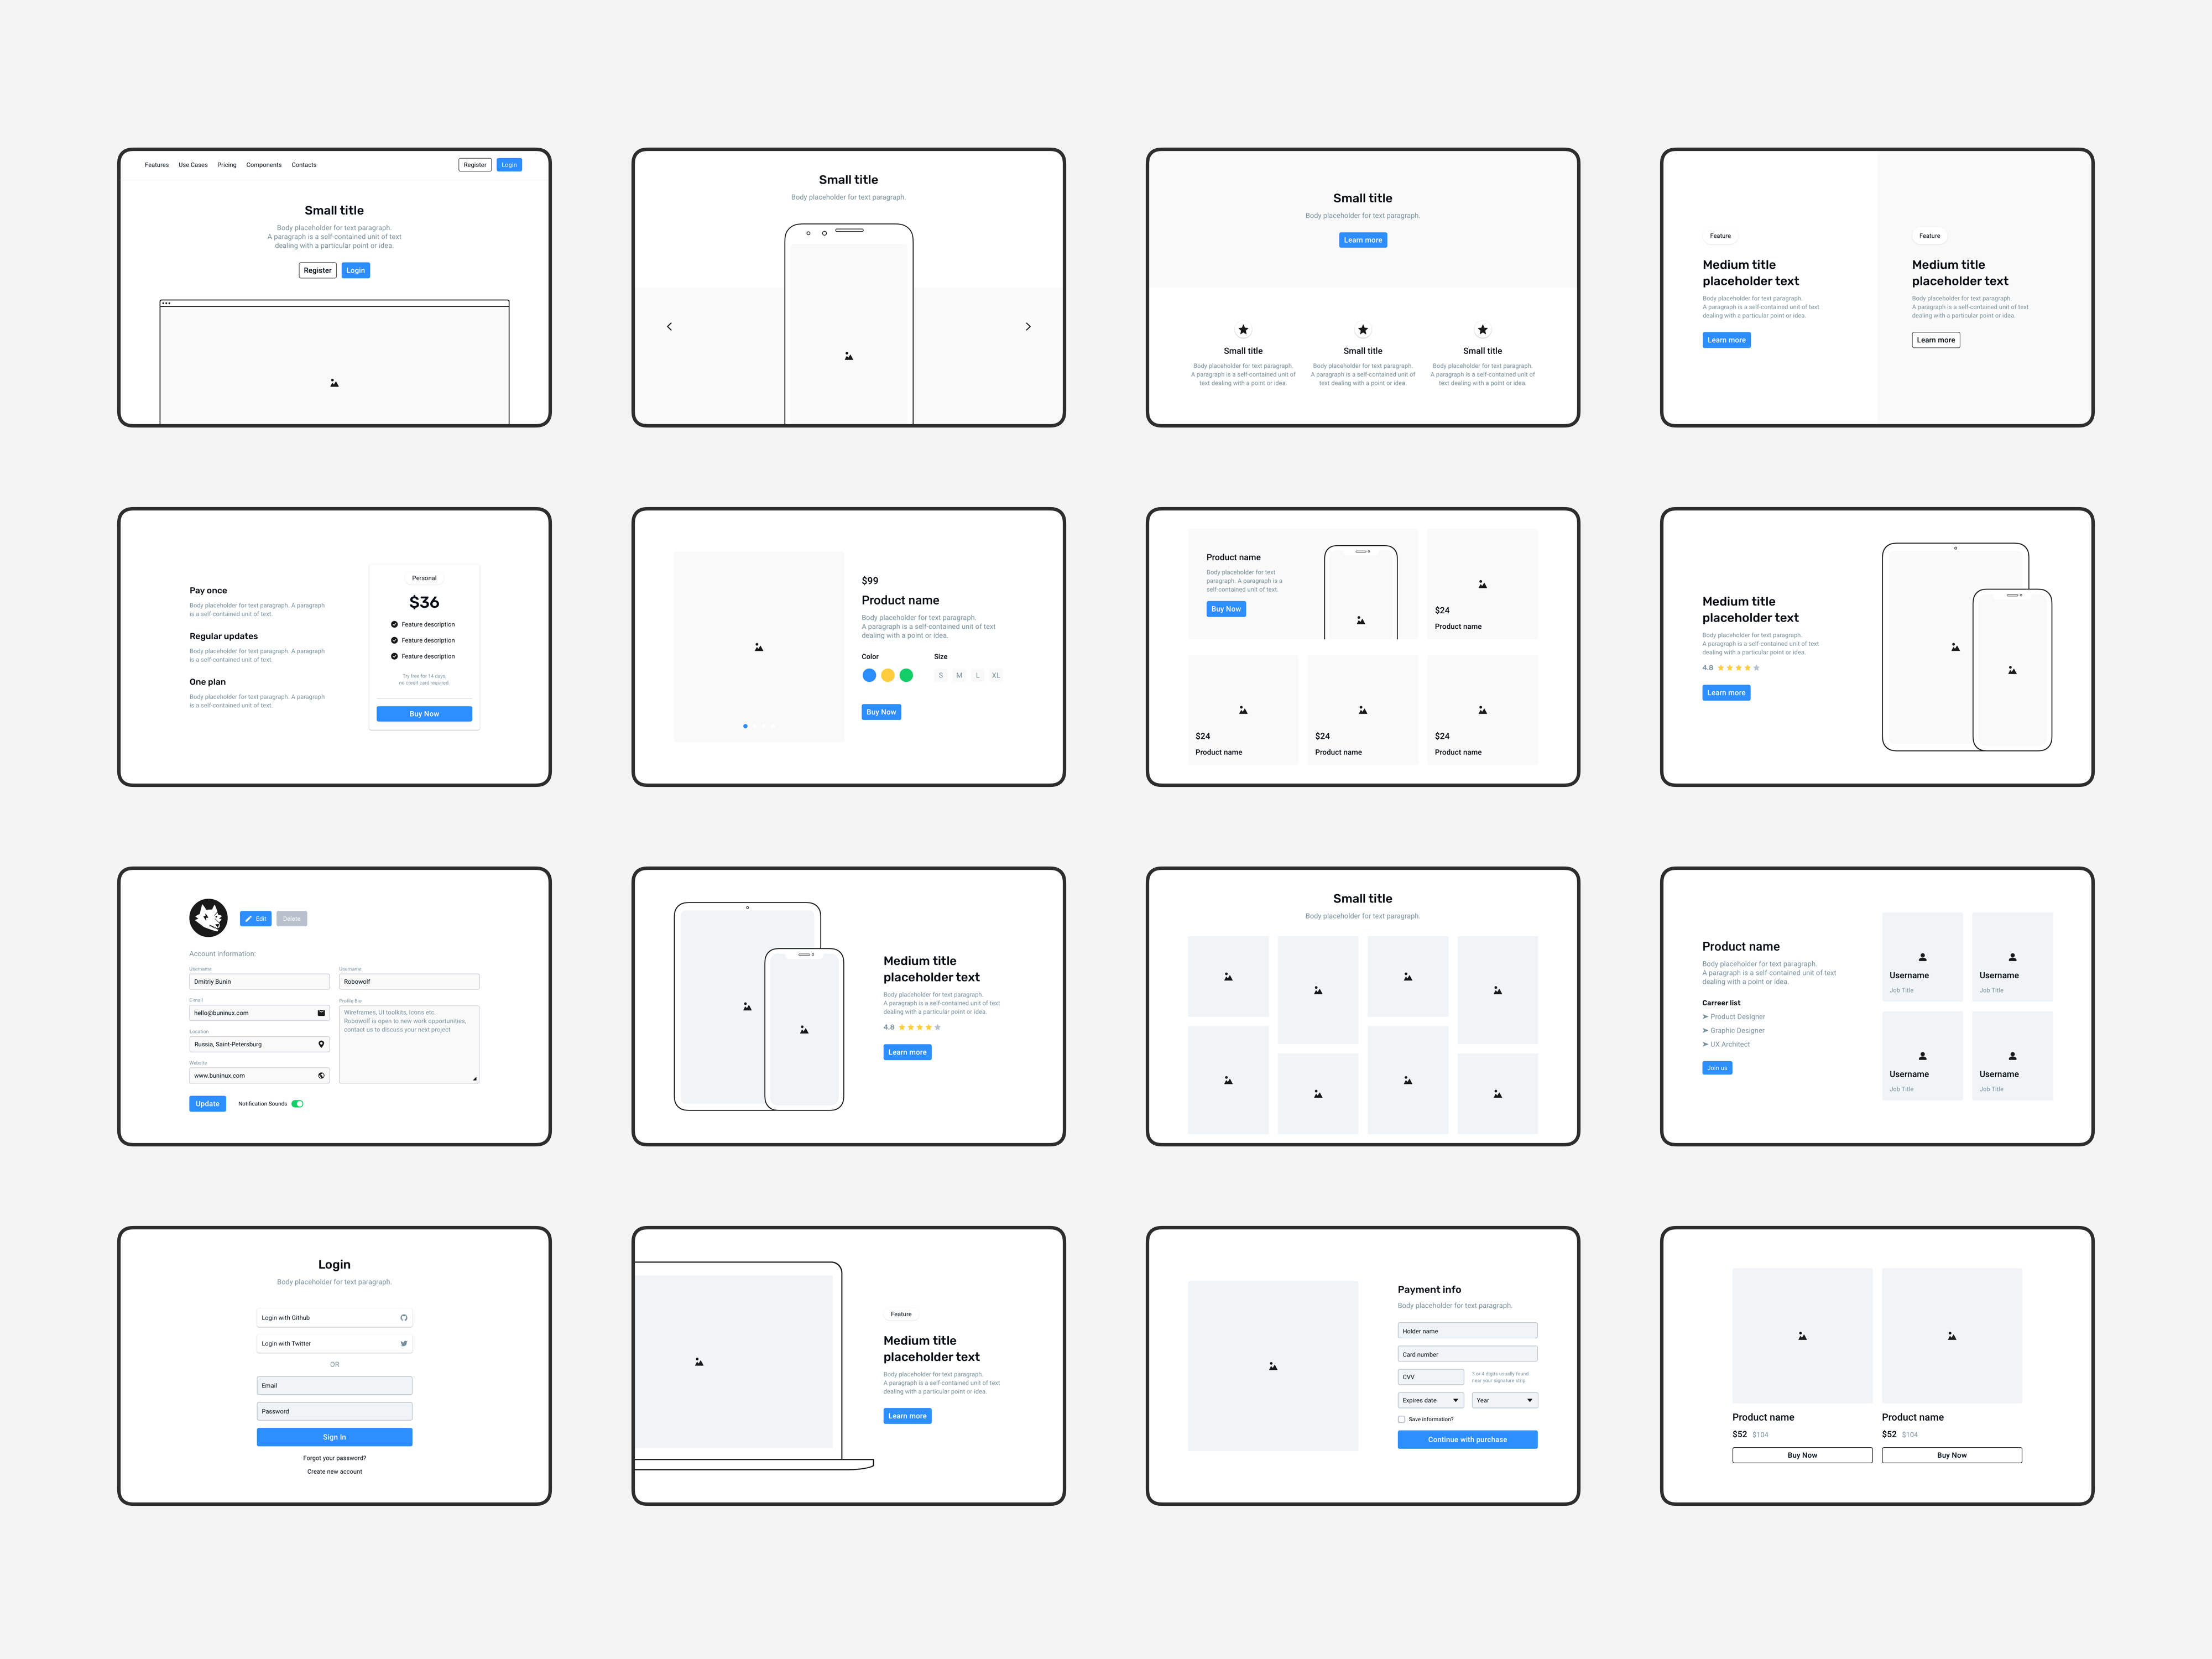
Task: Open the Year dropdown in Payment info
Action: (x=1504, y=1400)
